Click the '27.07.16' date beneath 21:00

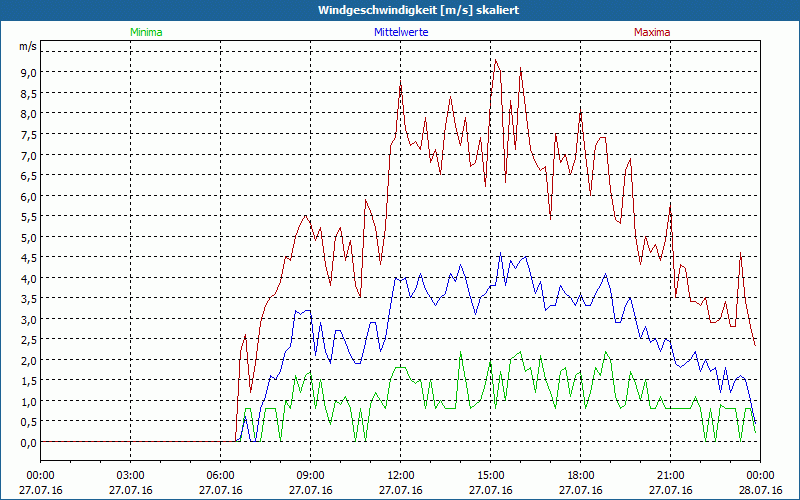pos(671,490)
